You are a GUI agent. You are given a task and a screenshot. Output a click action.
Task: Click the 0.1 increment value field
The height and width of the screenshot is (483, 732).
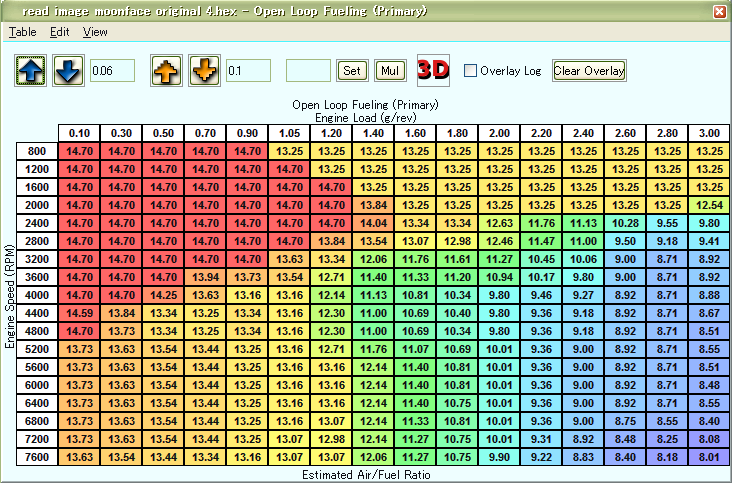click(248, 71)
